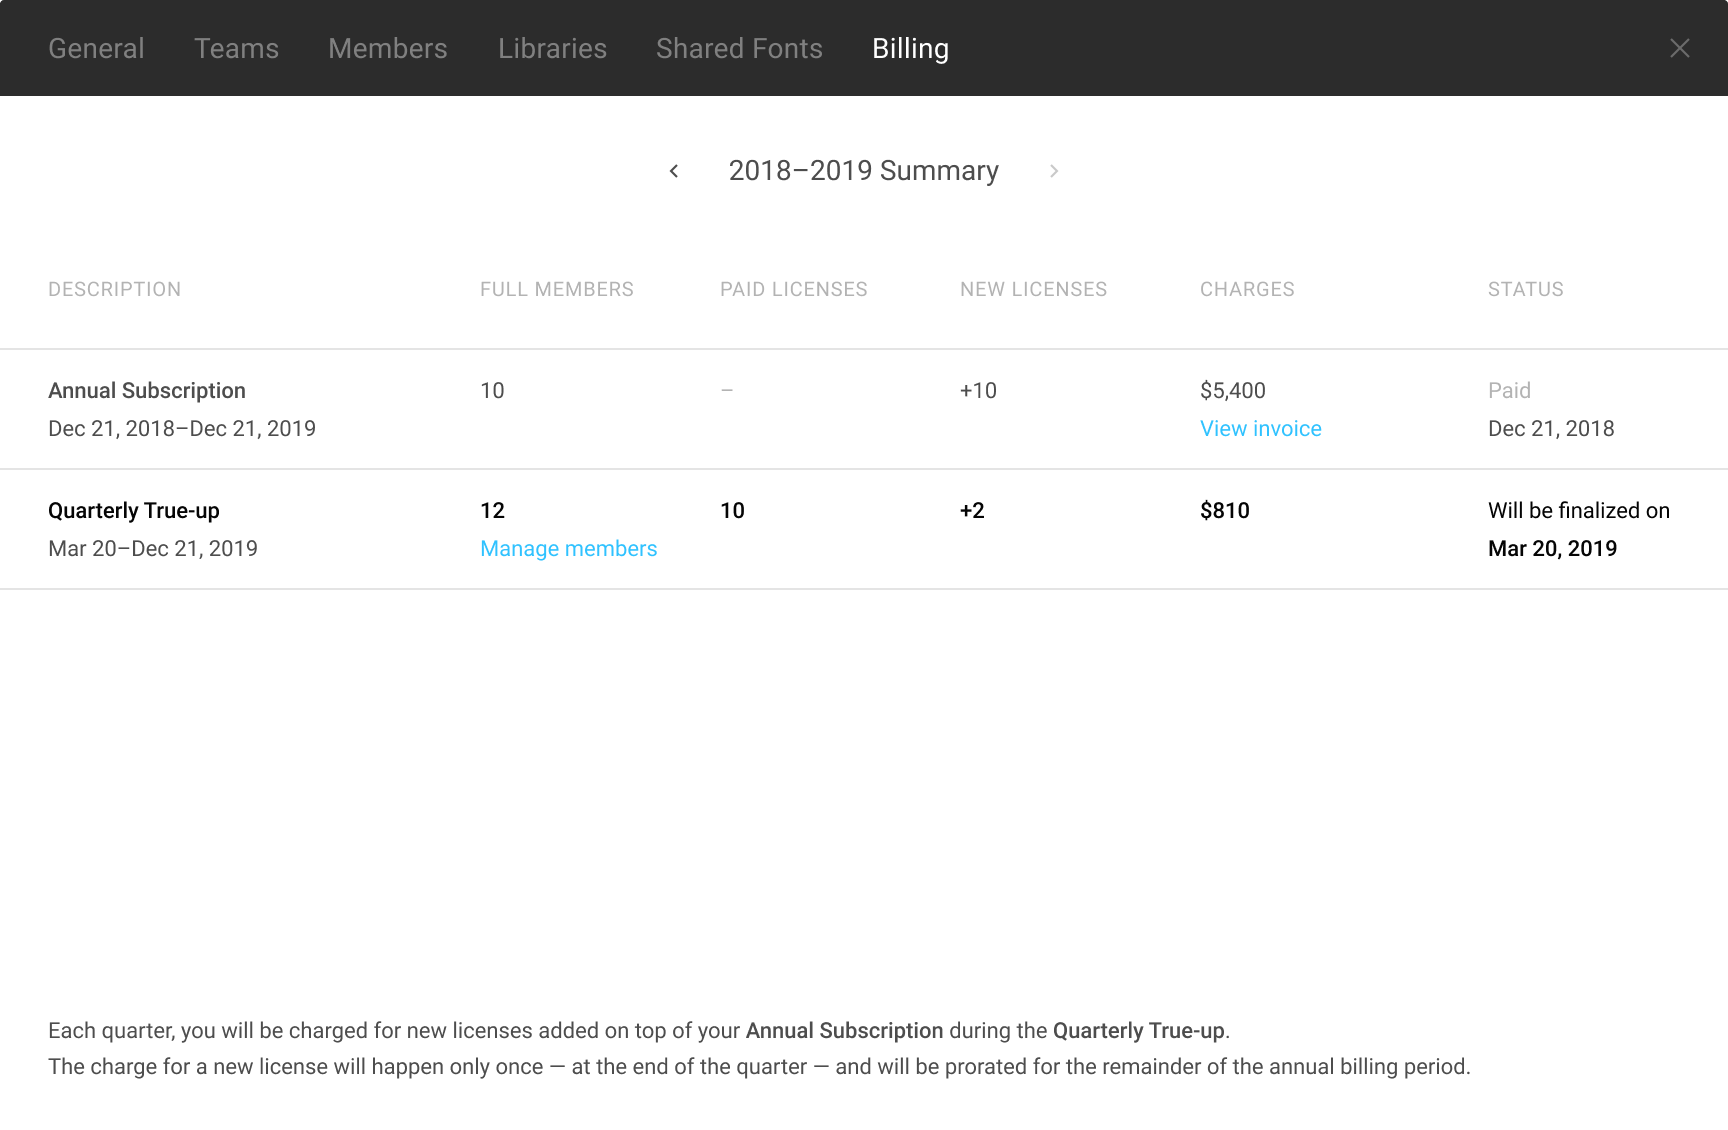
Task: Open the Libraries tab
Action: (x=552, y=48)
